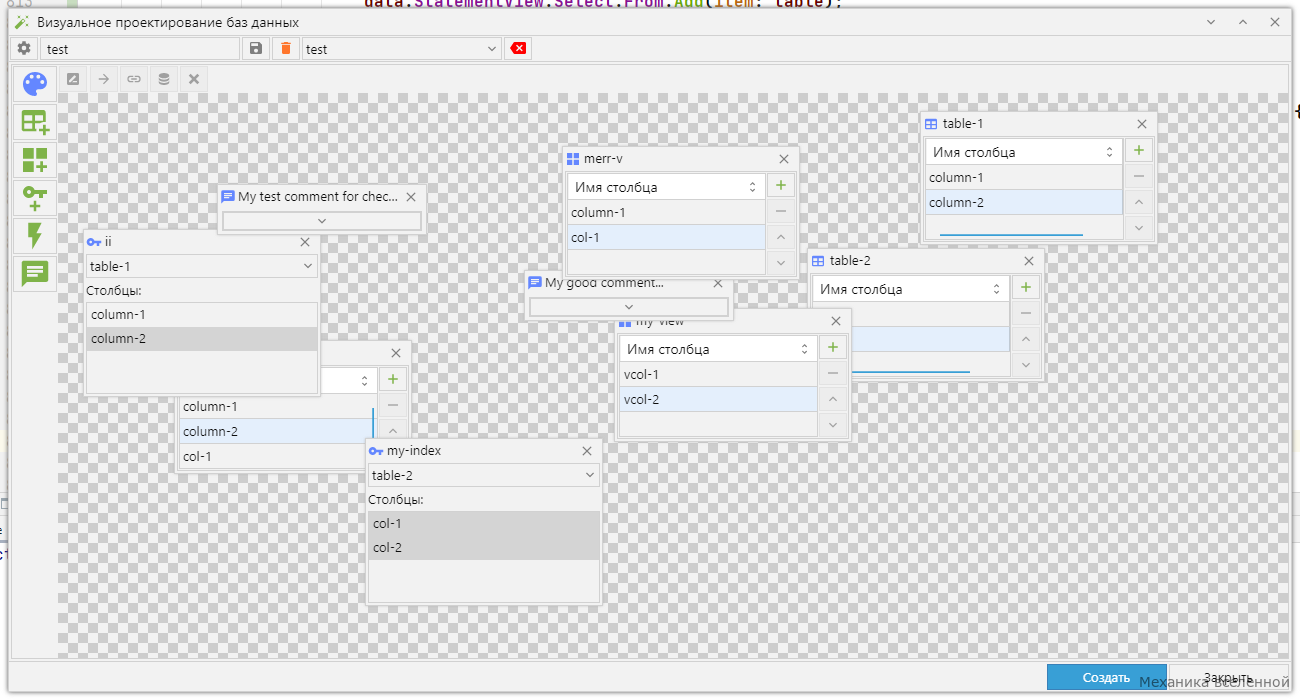Click the X toolbar icon beside database icon
This screenshot has width=1300, height=700.
tap(194, 79)
